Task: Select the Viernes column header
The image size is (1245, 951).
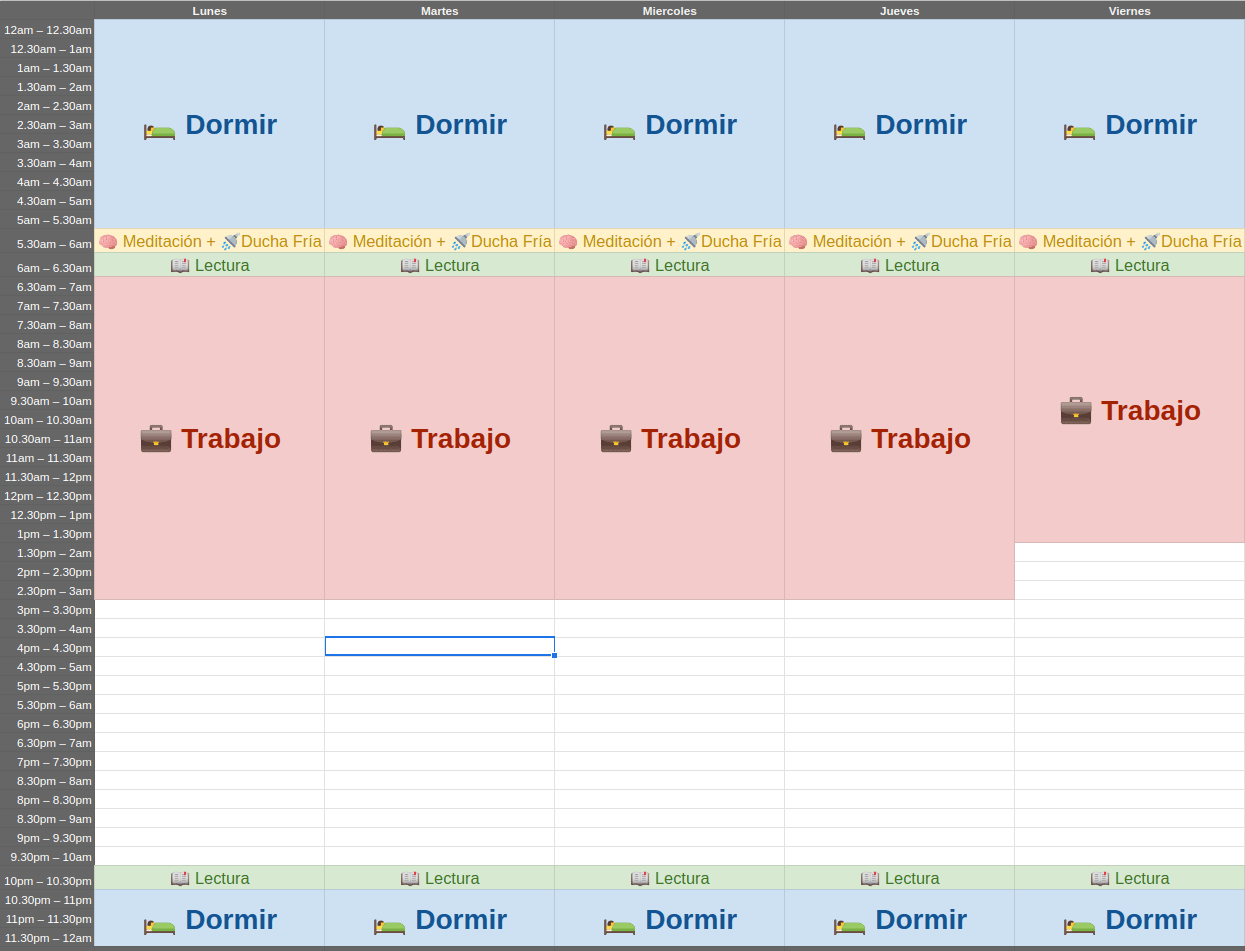Action: (1129, 11)
